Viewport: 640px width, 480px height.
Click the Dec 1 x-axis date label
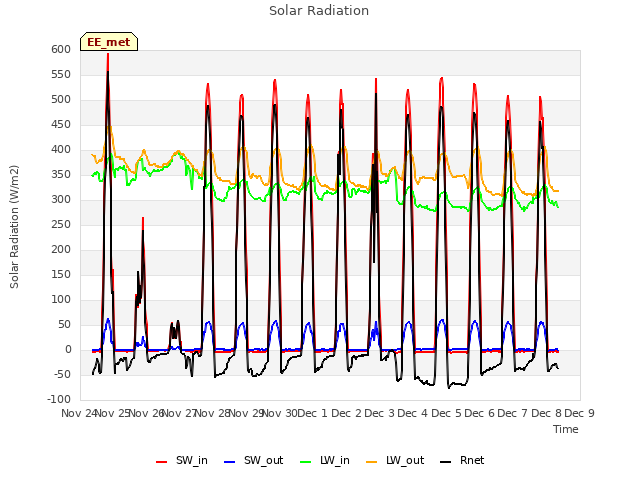[312, 413]
